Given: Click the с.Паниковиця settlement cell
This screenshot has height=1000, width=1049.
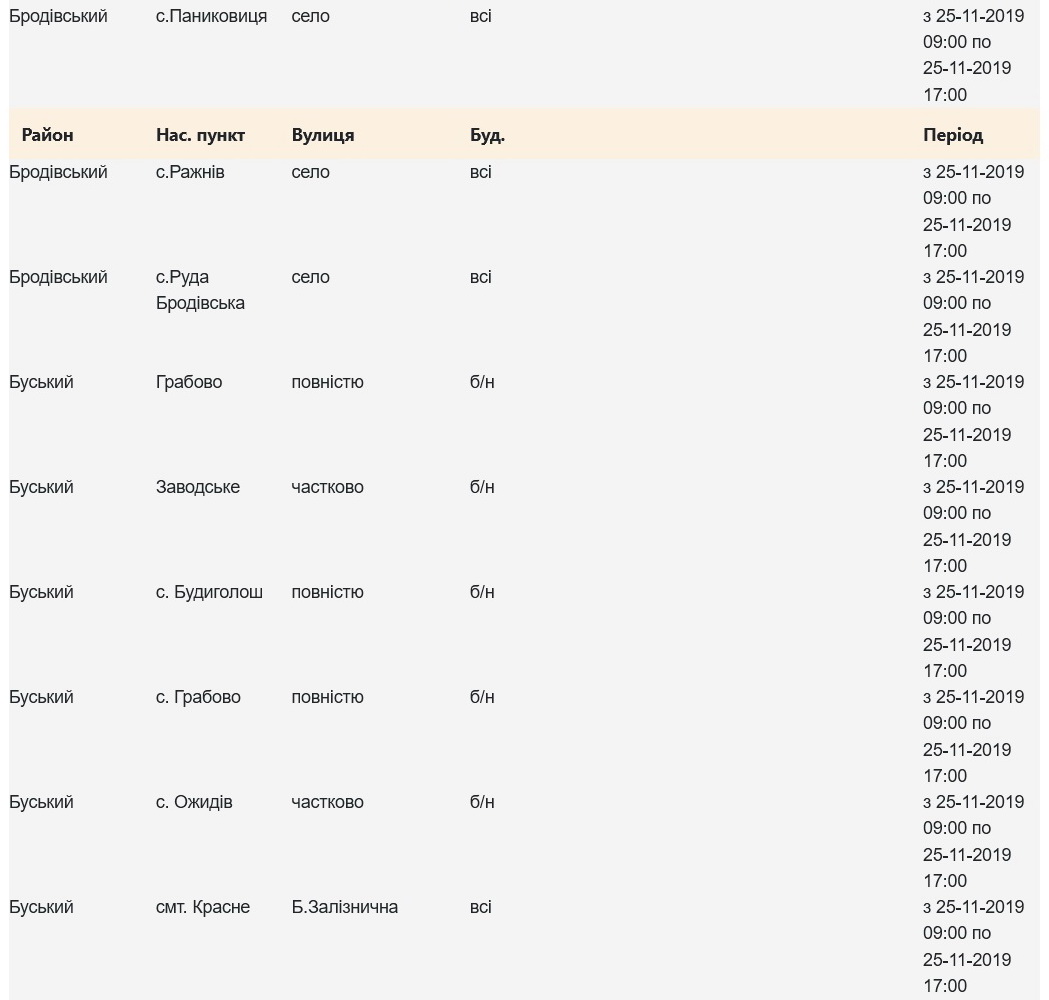Looking at the screenshot, I should tap(211, 17).
